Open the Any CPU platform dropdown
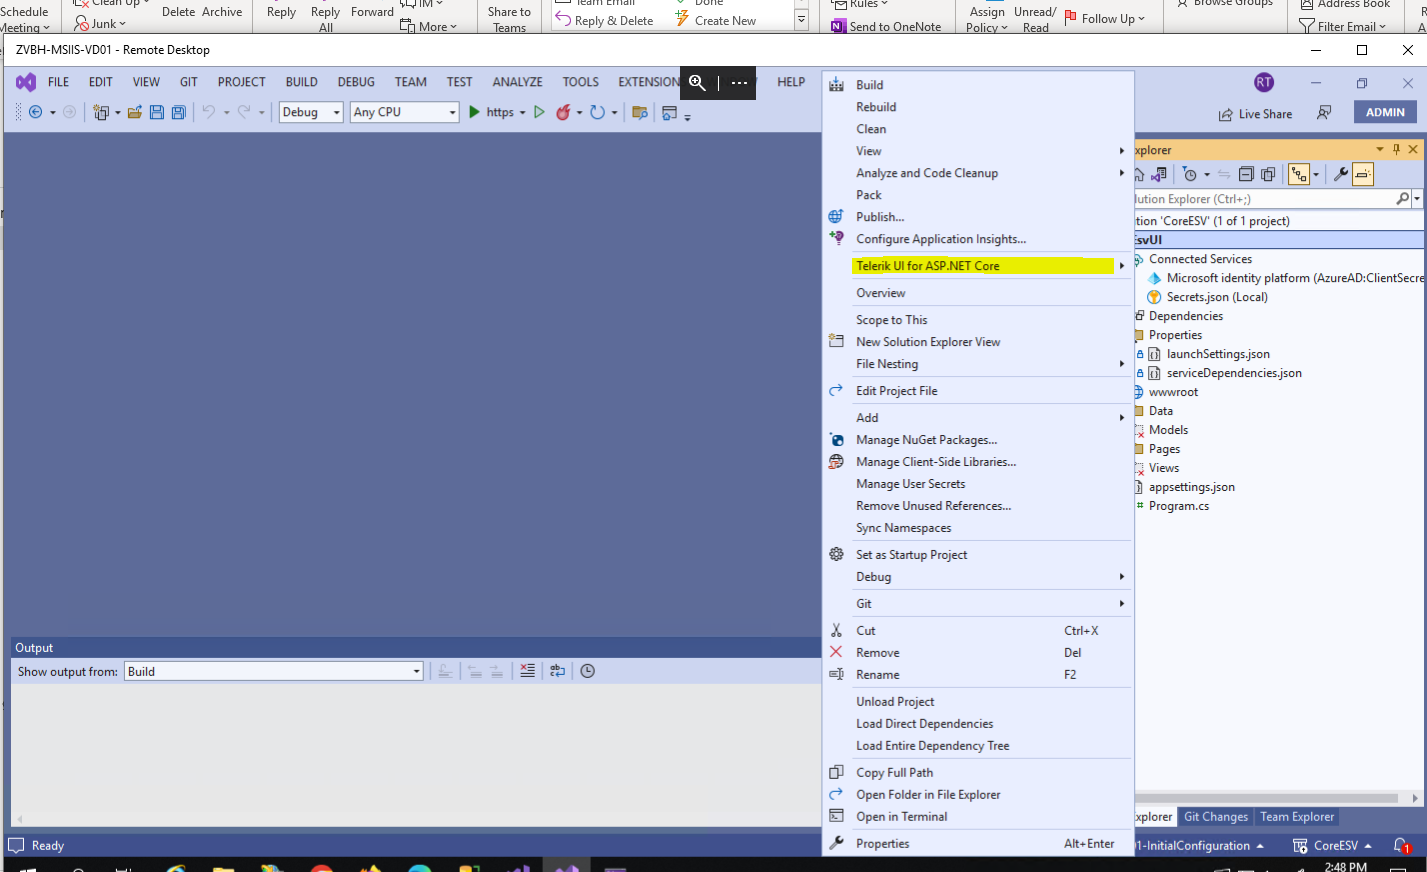The image size is (1427, 872). tap(404, 113)
